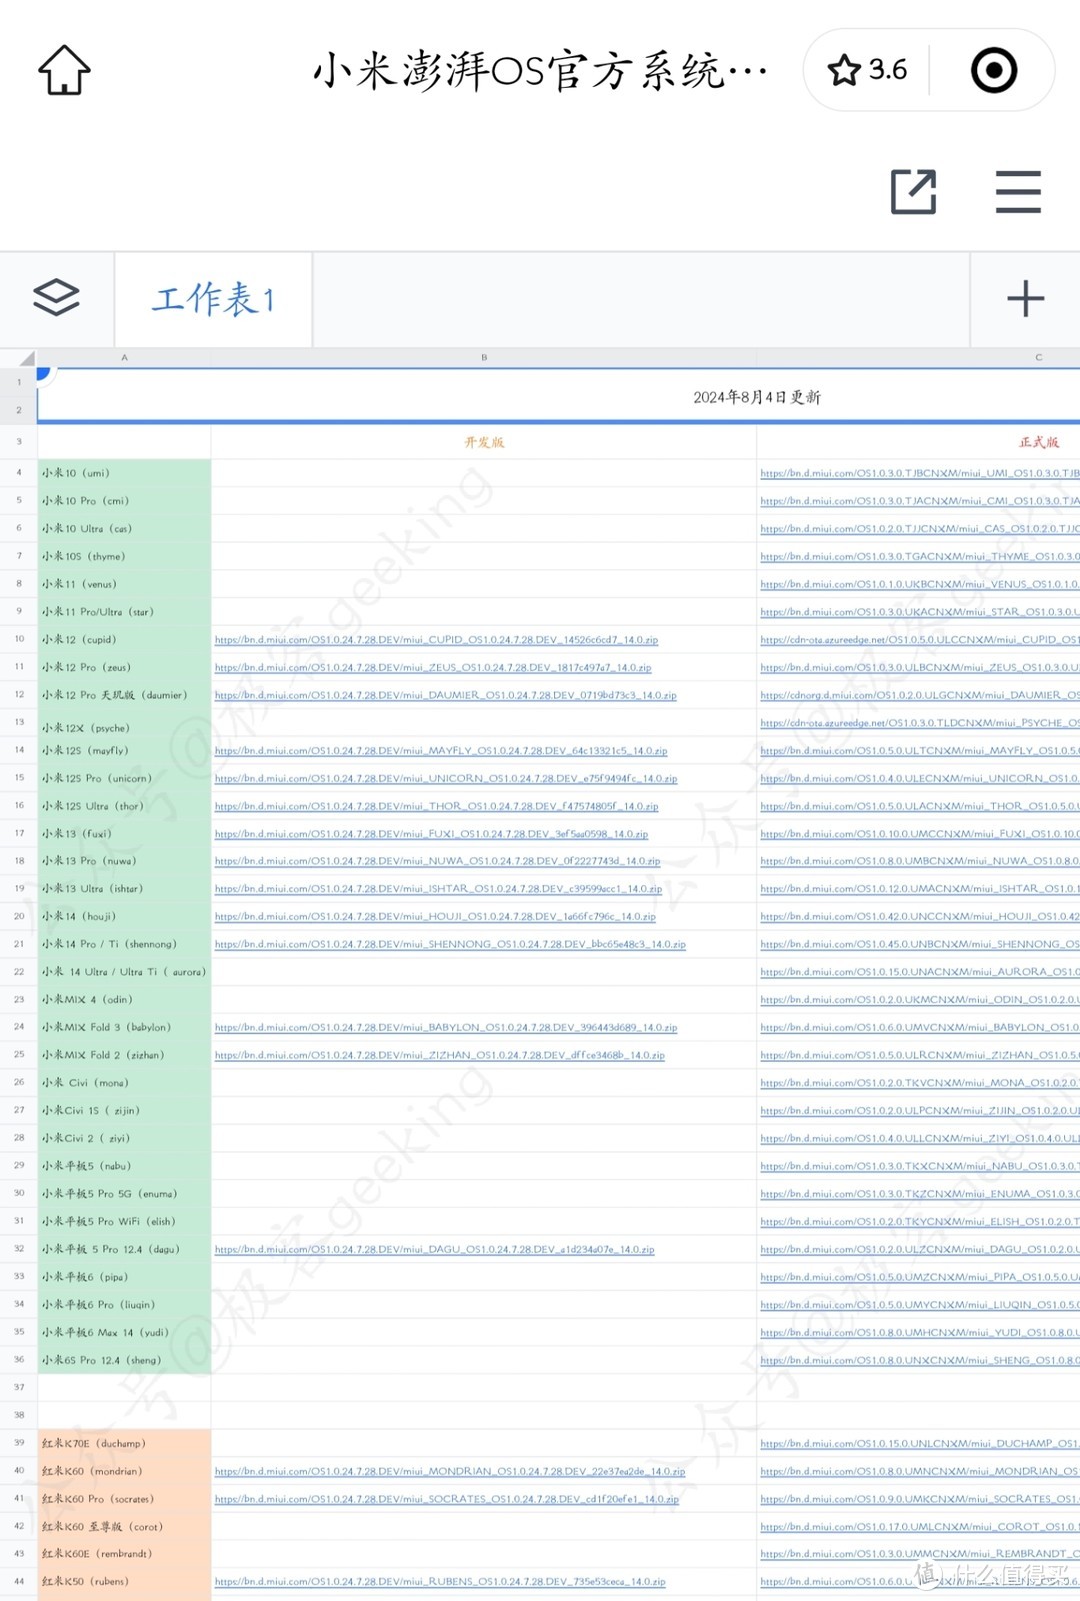Select column A header
Image resolution: width=1080 pixels, height=1601 pixels.
pyautogui.click(x=124, y=357)
